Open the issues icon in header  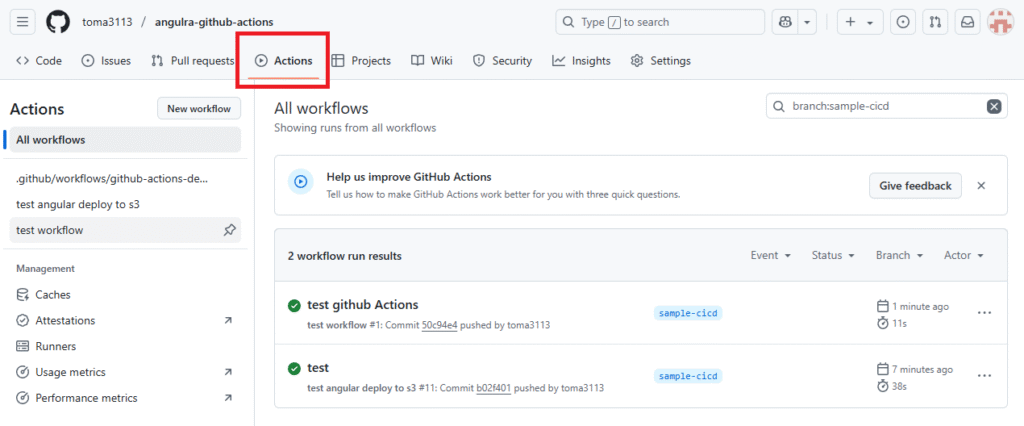(903, 22)
